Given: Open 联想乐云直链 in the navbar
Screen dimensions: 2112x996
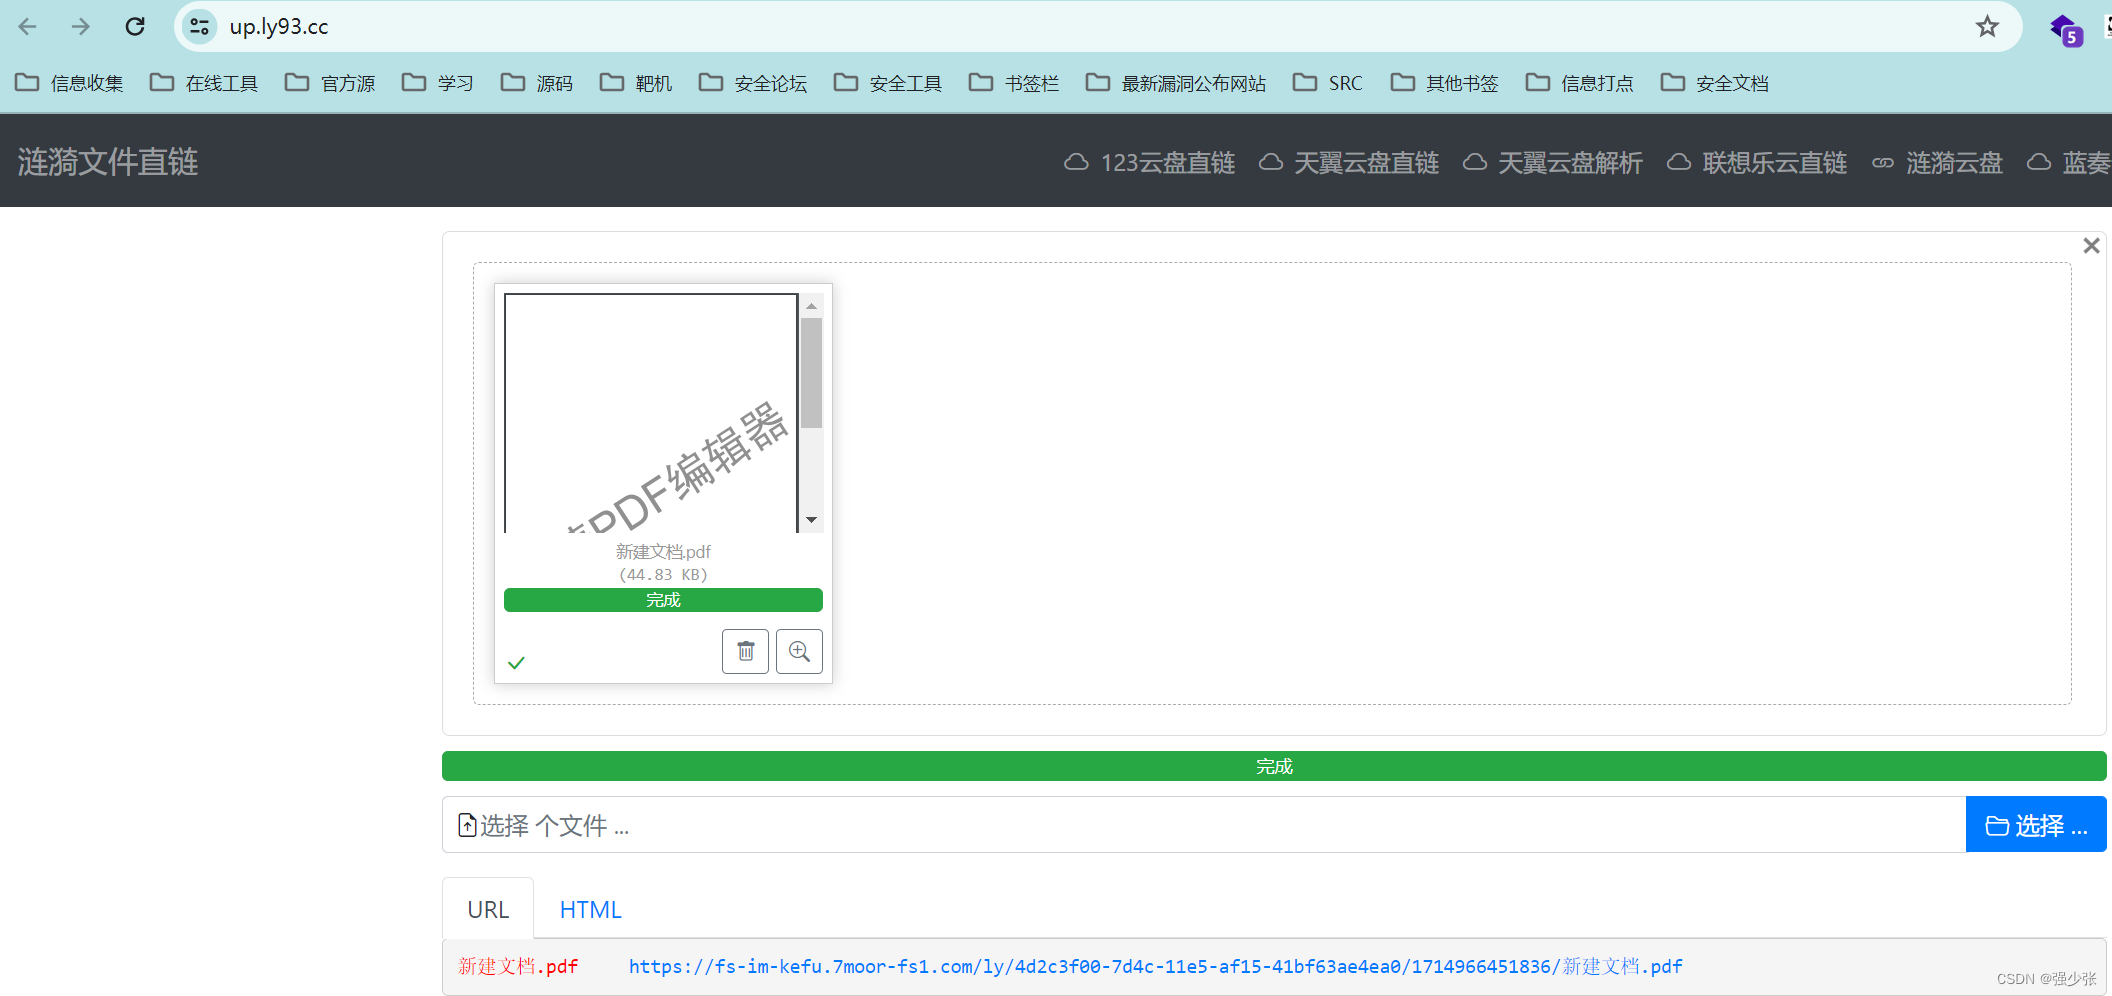Looking at the screenshot, I should click(x=1757, y=162).
